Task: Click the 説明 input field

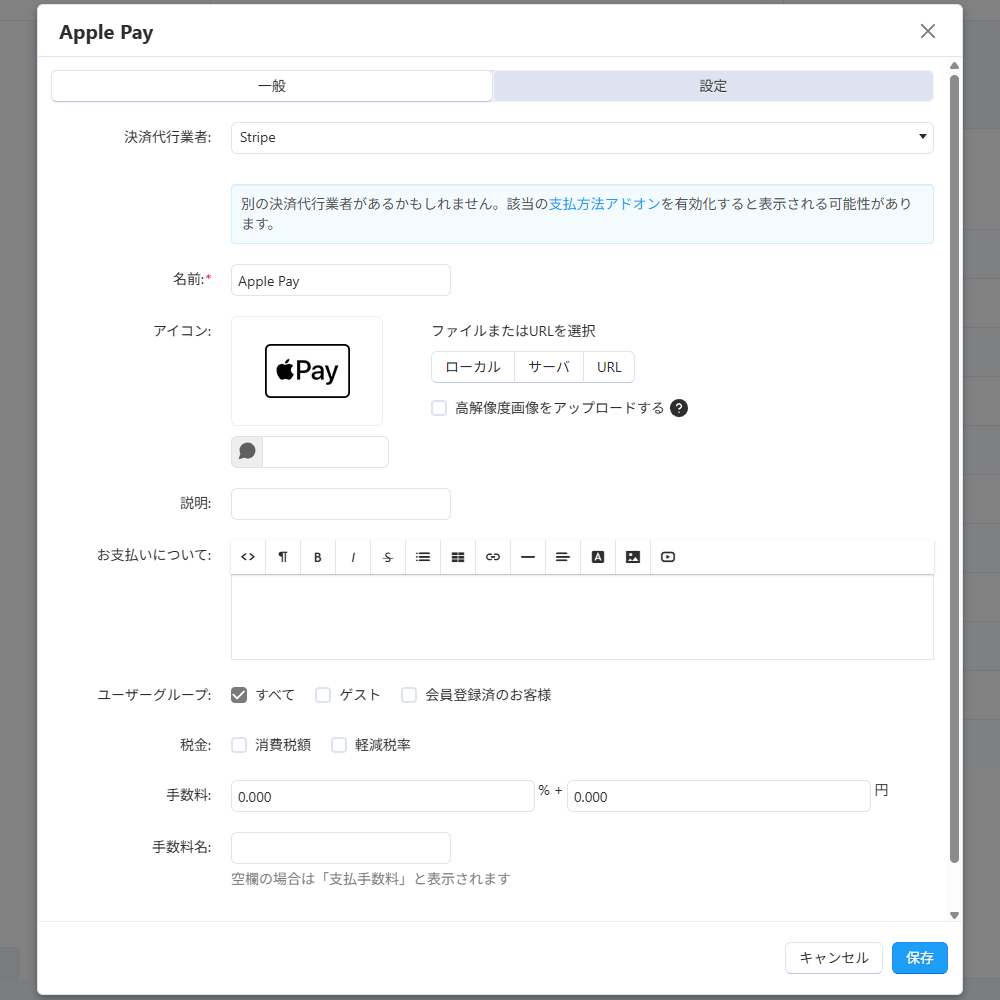Action: coord(341,504)
